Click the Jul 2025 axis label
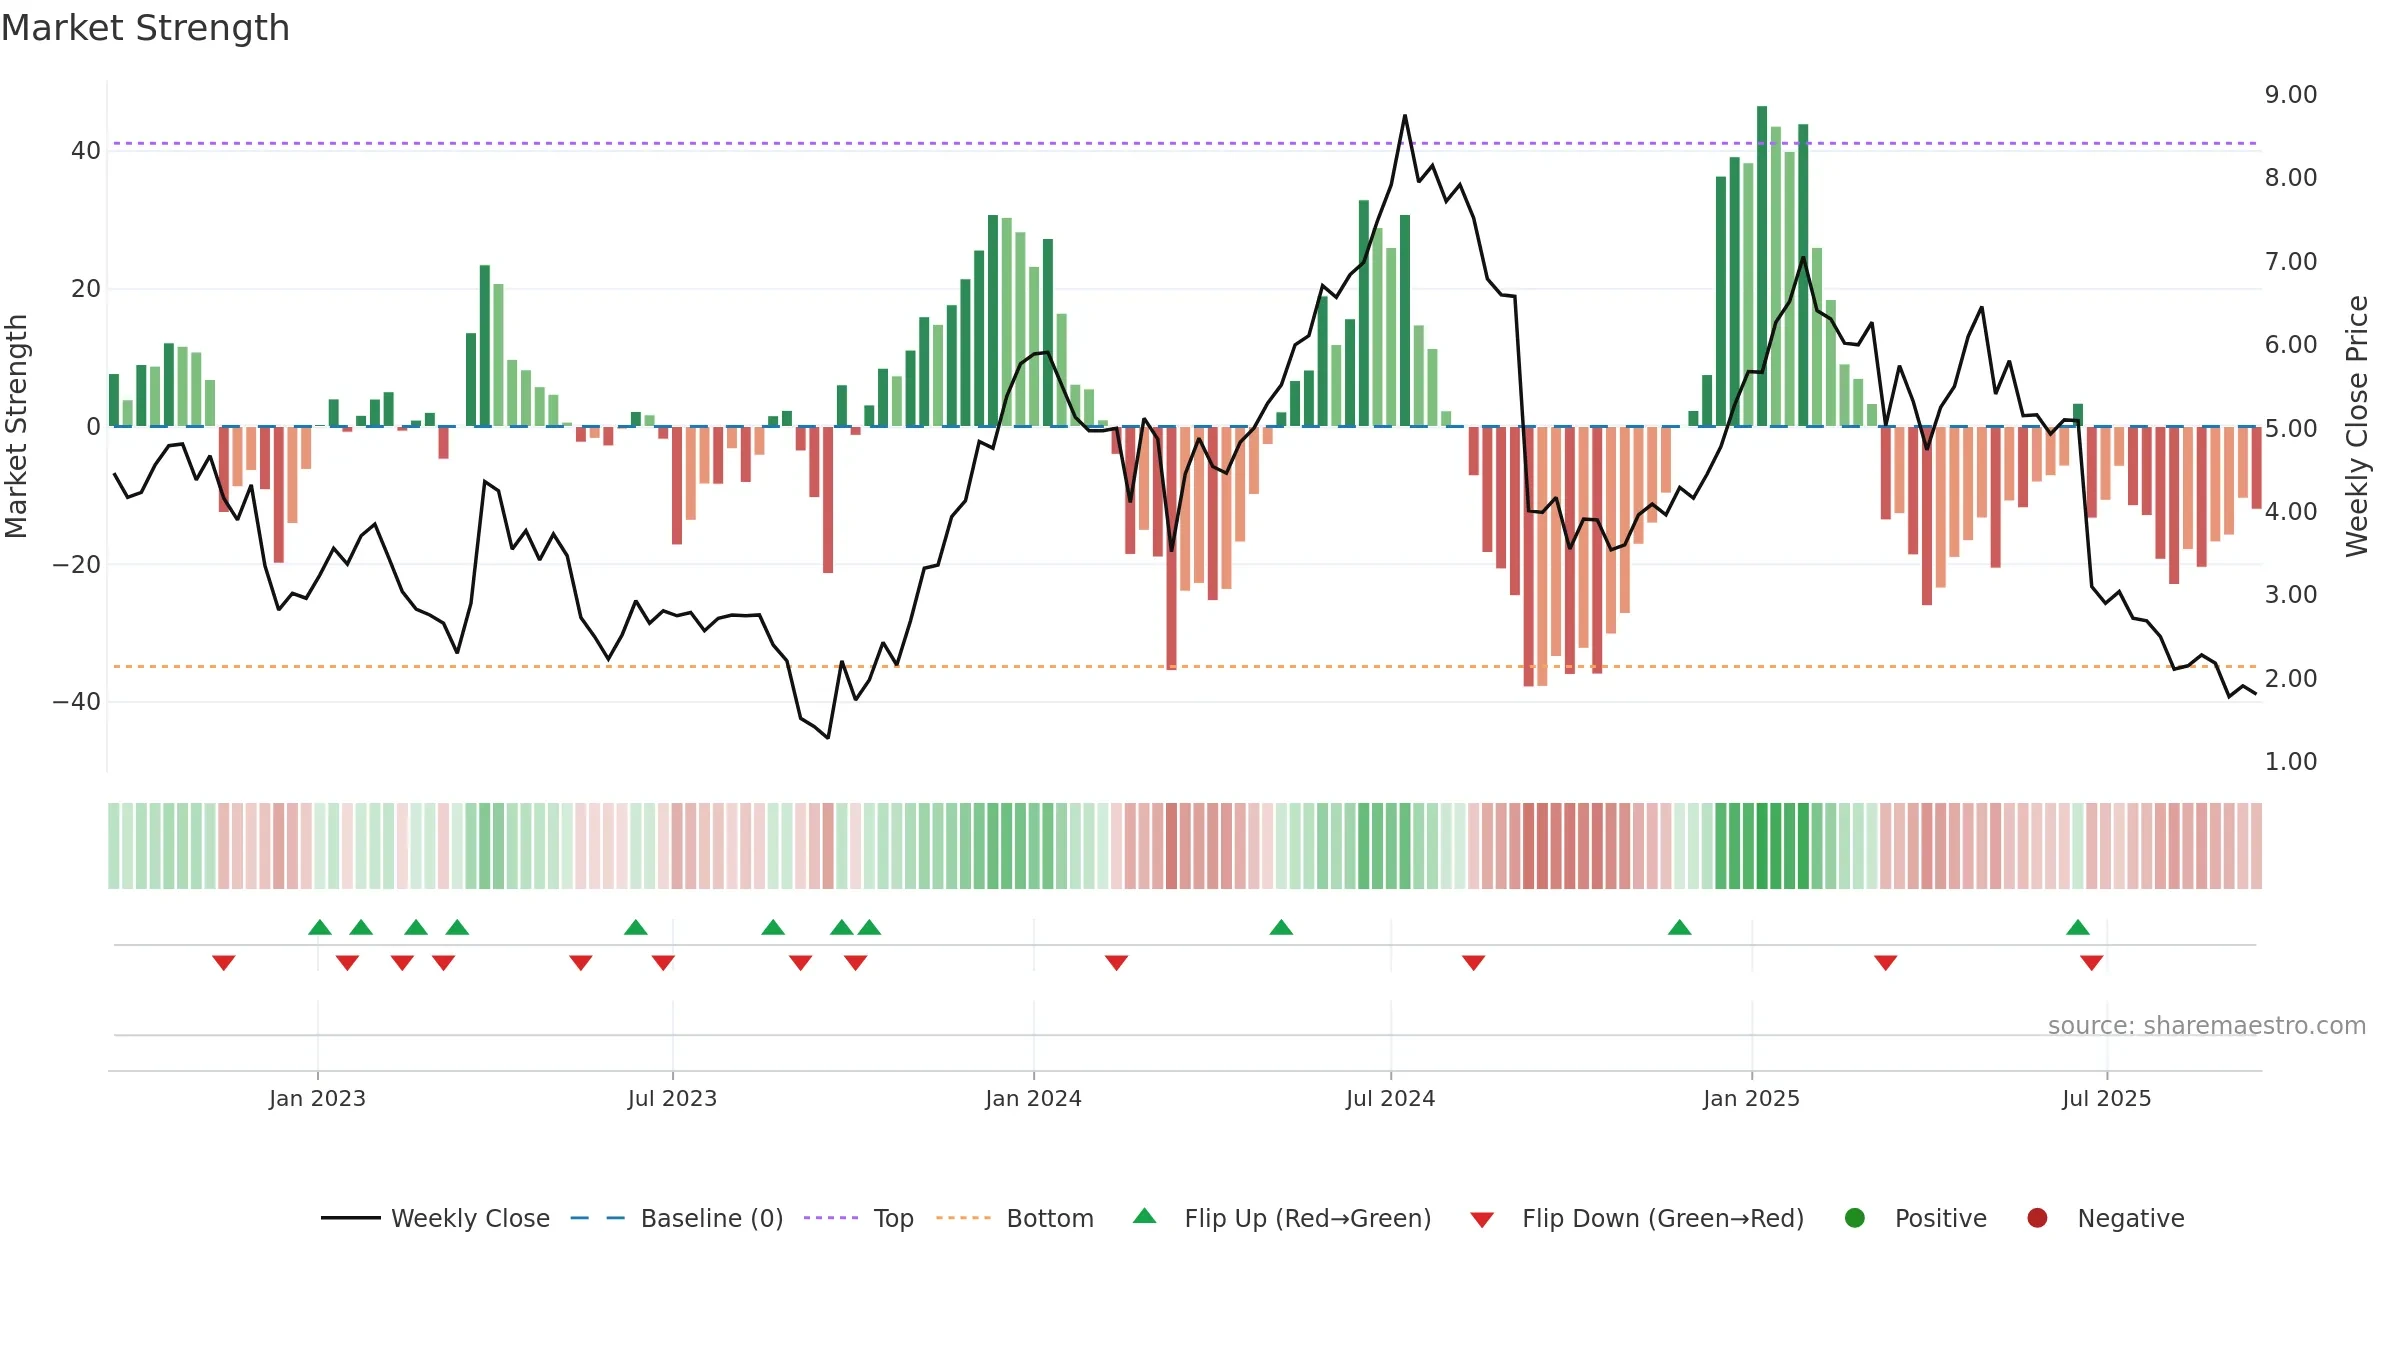 [2106, 1098]
